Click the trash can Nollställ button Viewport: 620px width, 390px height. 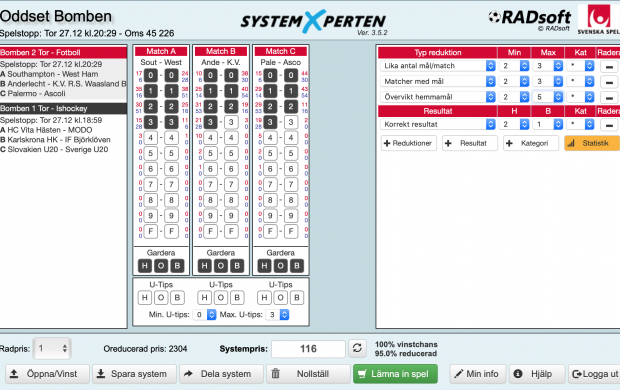(308, 374)
